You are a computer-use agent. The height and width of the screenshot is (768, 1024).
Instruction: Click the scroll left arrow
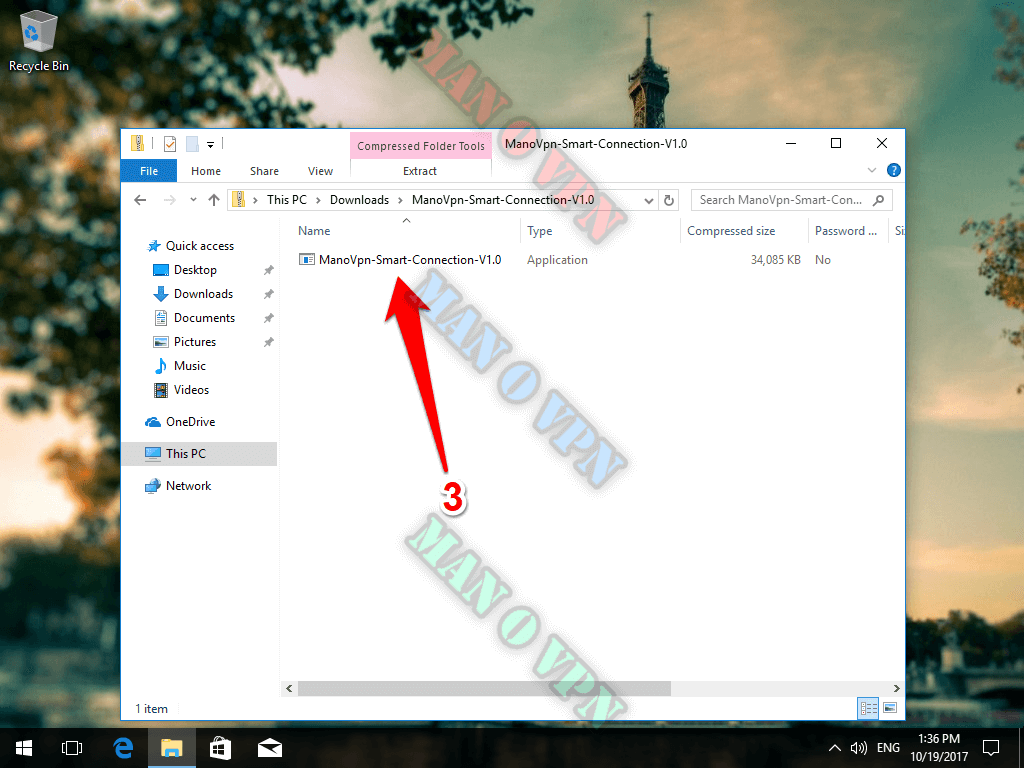point(289,688)
